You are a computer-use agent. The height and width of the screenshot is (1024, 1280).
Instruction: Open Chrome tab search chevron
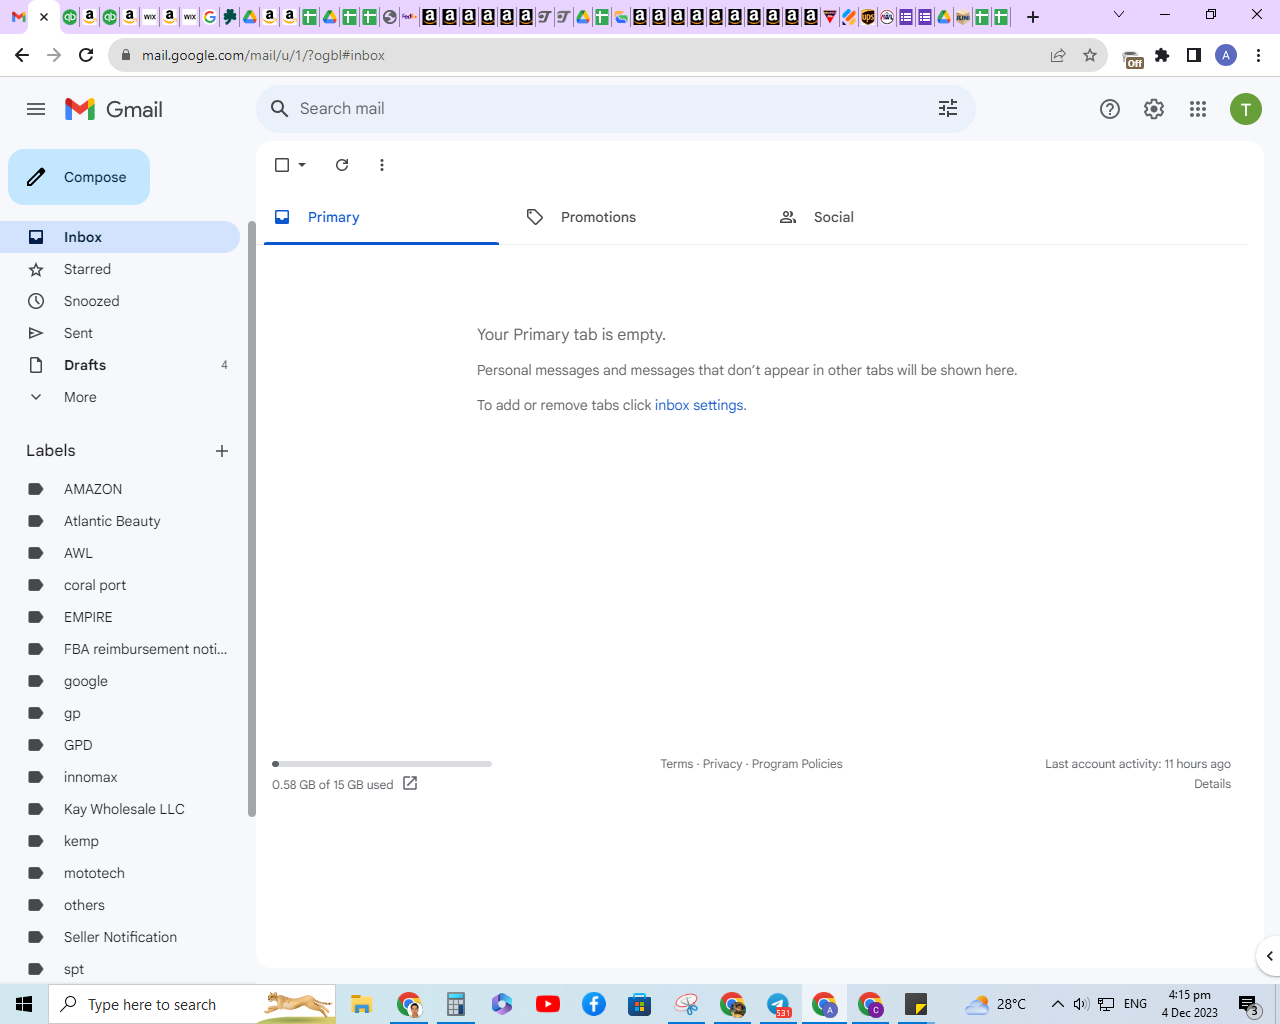pyautogui.click(x=1119, y=15)
